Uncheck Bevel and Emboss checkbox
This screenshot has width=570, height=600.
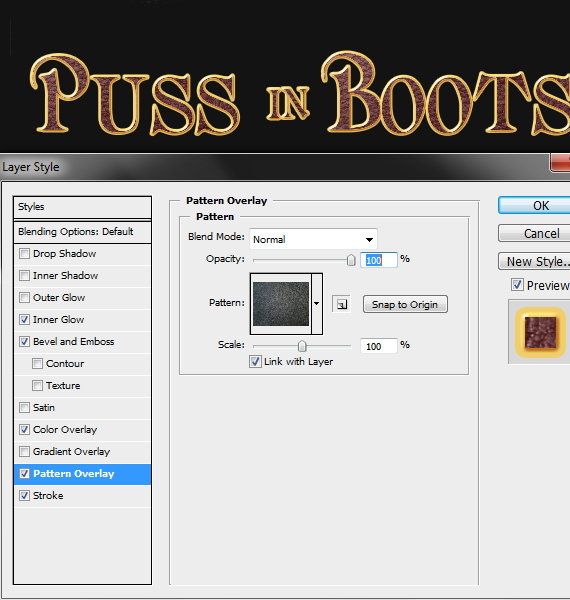click(x=24, y=342)
